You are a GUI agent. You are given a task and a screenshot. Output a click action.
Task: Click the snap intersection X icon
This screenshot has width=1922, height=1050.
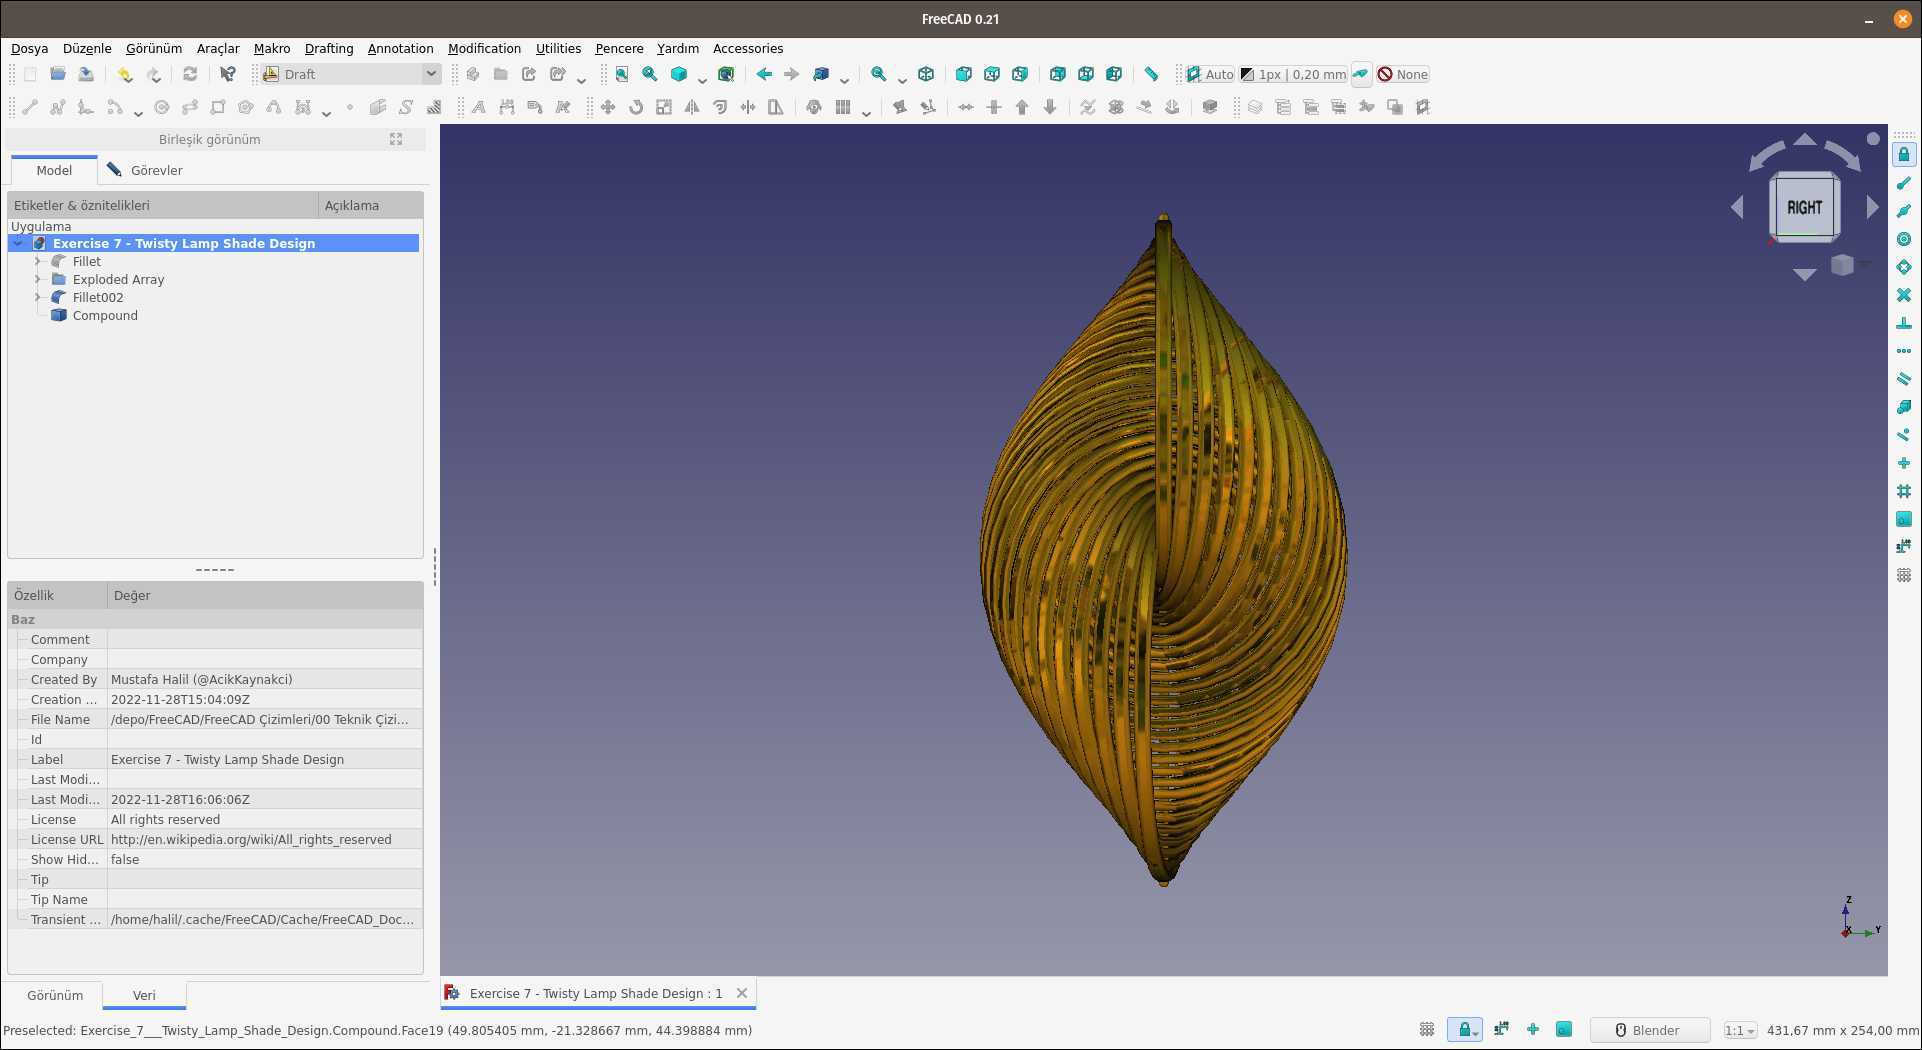coord(1904,295)
